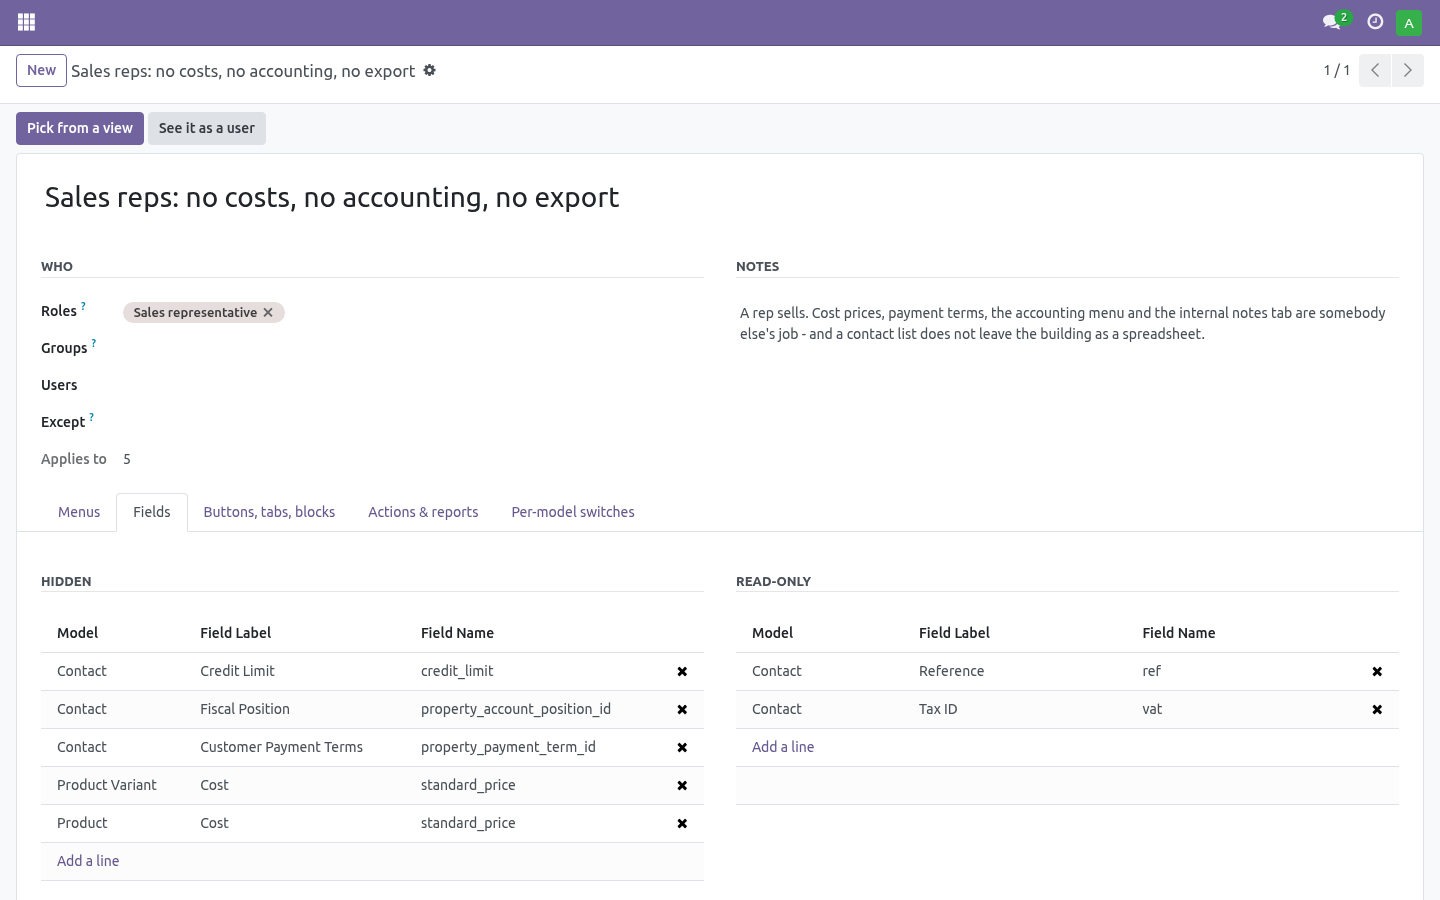Remove the Sales representative role tag
The height and width of the screenshot is (900, 1440).
click(268, 313)
